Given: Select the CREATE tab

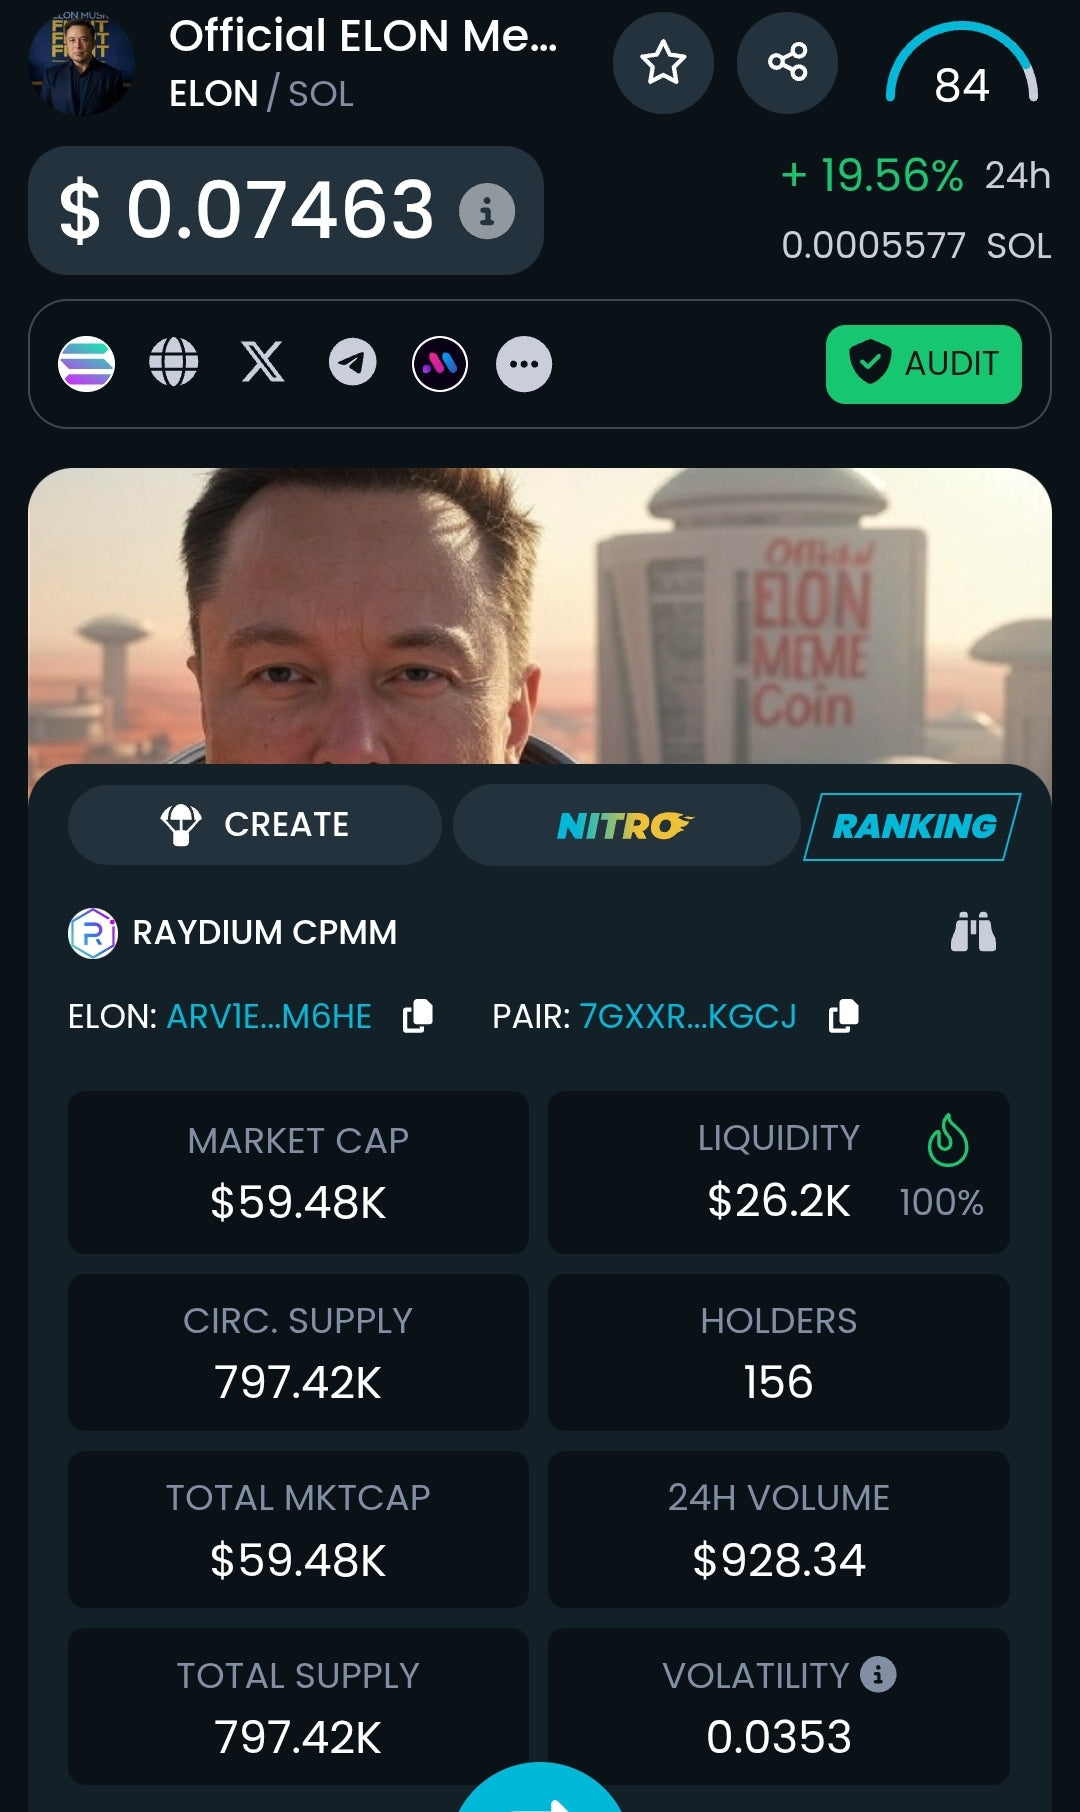Looking at the screenshot, I should 255,825.
